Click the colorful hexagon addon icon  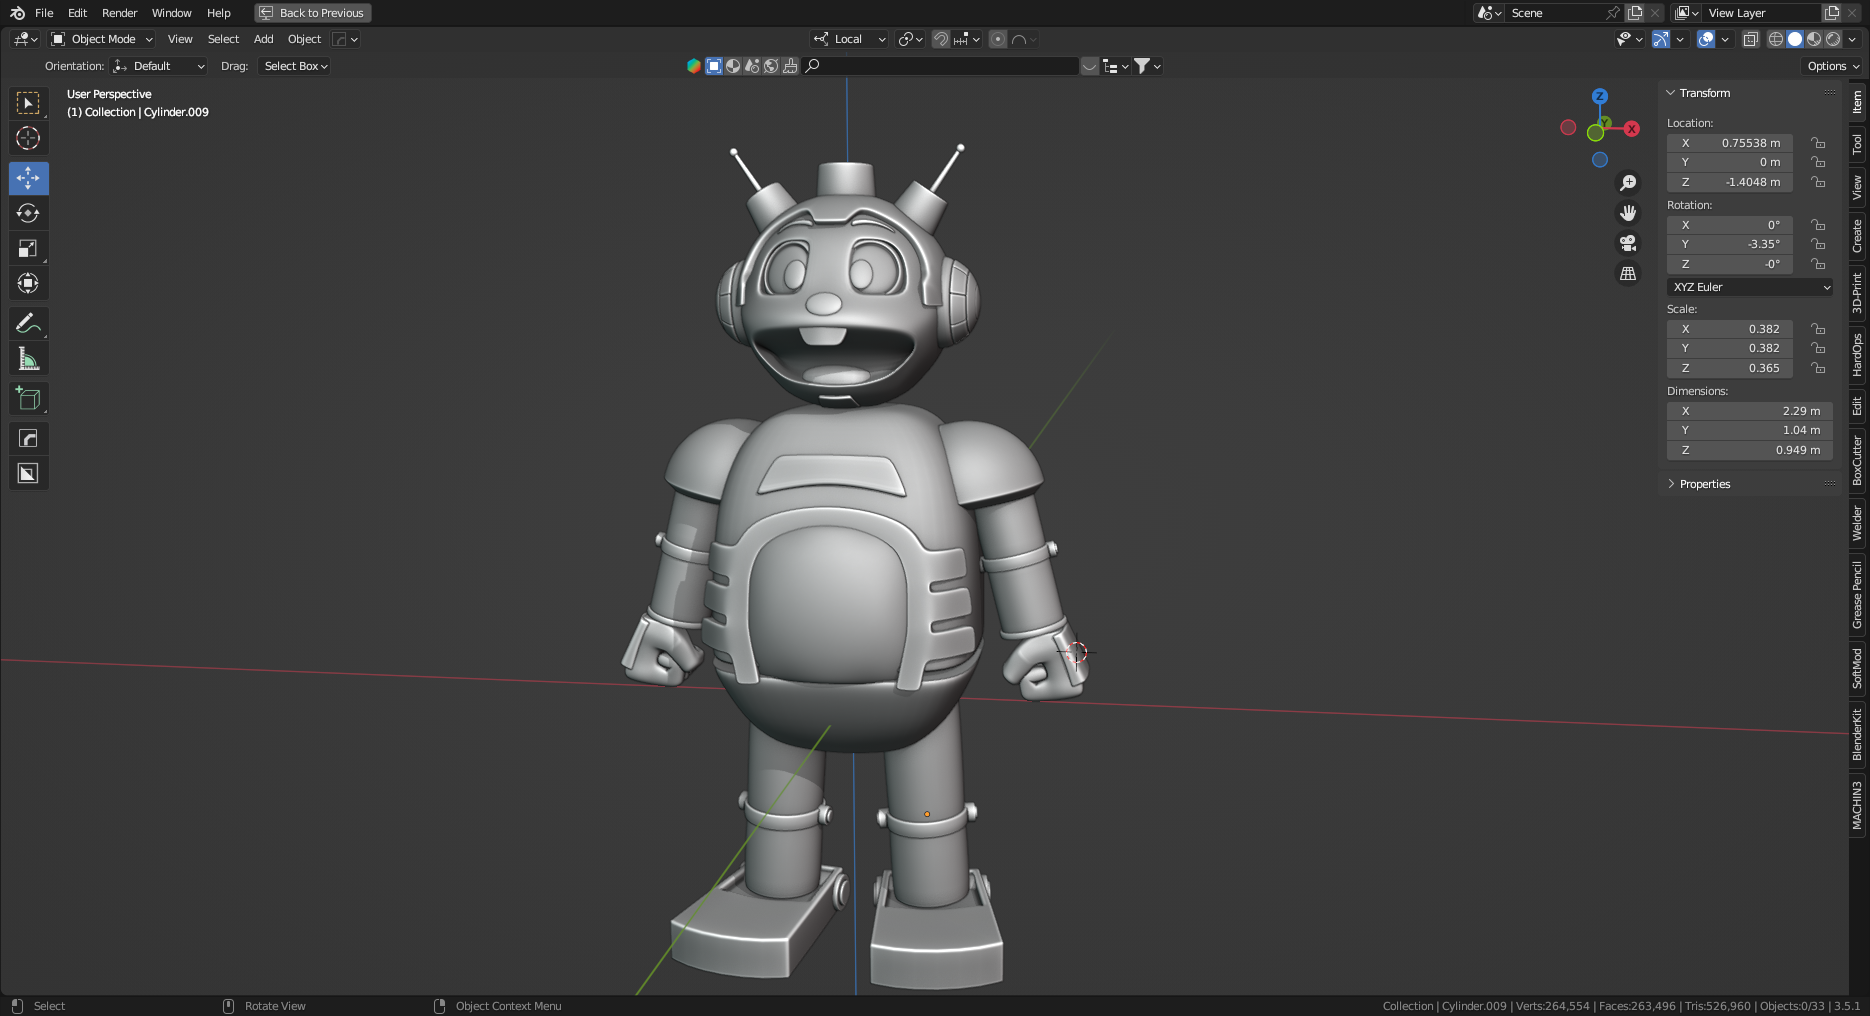[694, 66]
